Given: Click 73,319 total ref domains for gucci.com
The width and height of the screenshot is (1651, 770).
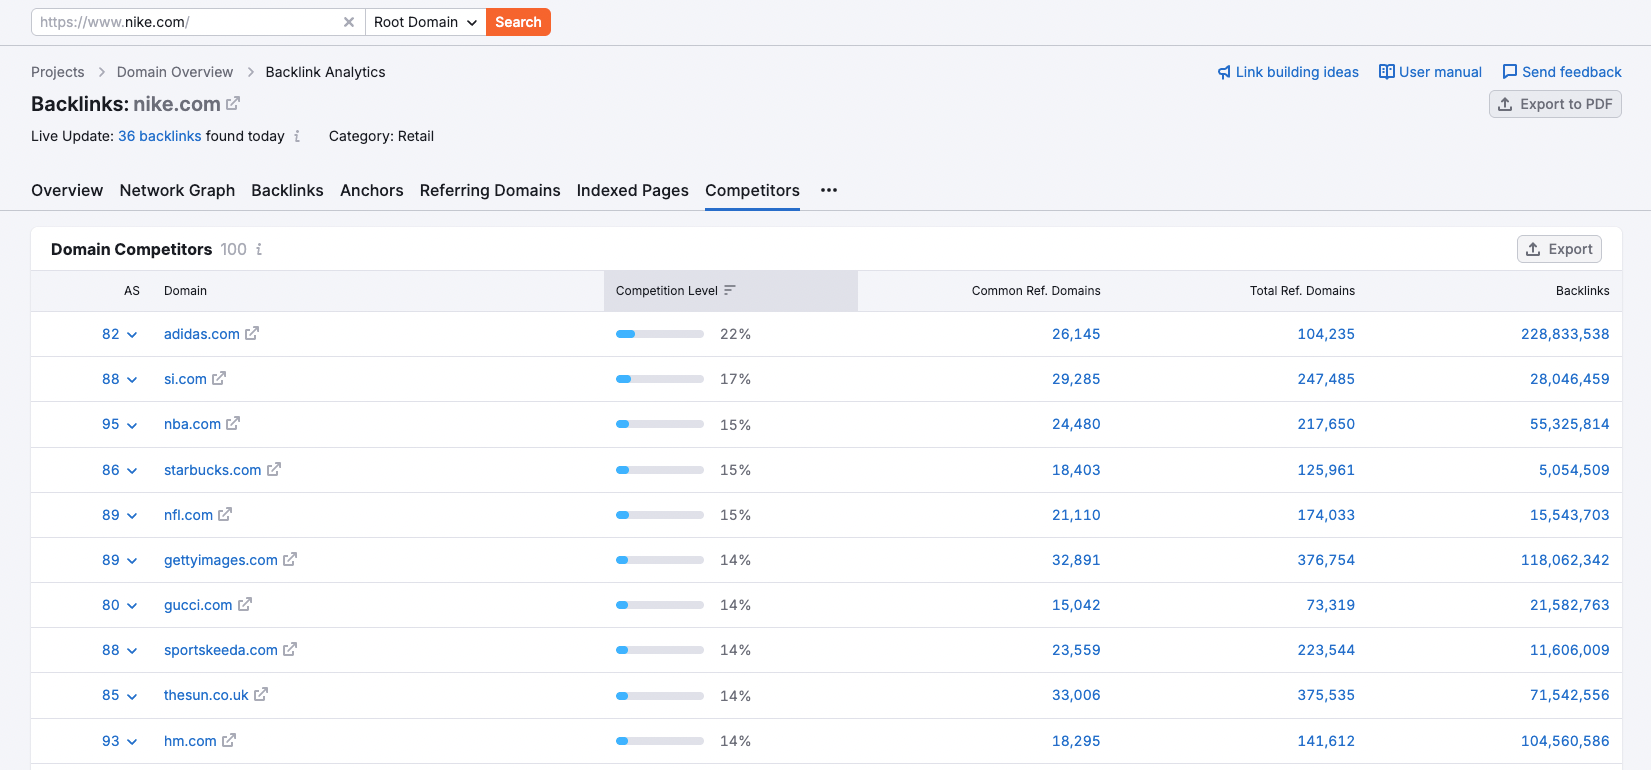Looking at the screenshot, I should point(1331,605).
